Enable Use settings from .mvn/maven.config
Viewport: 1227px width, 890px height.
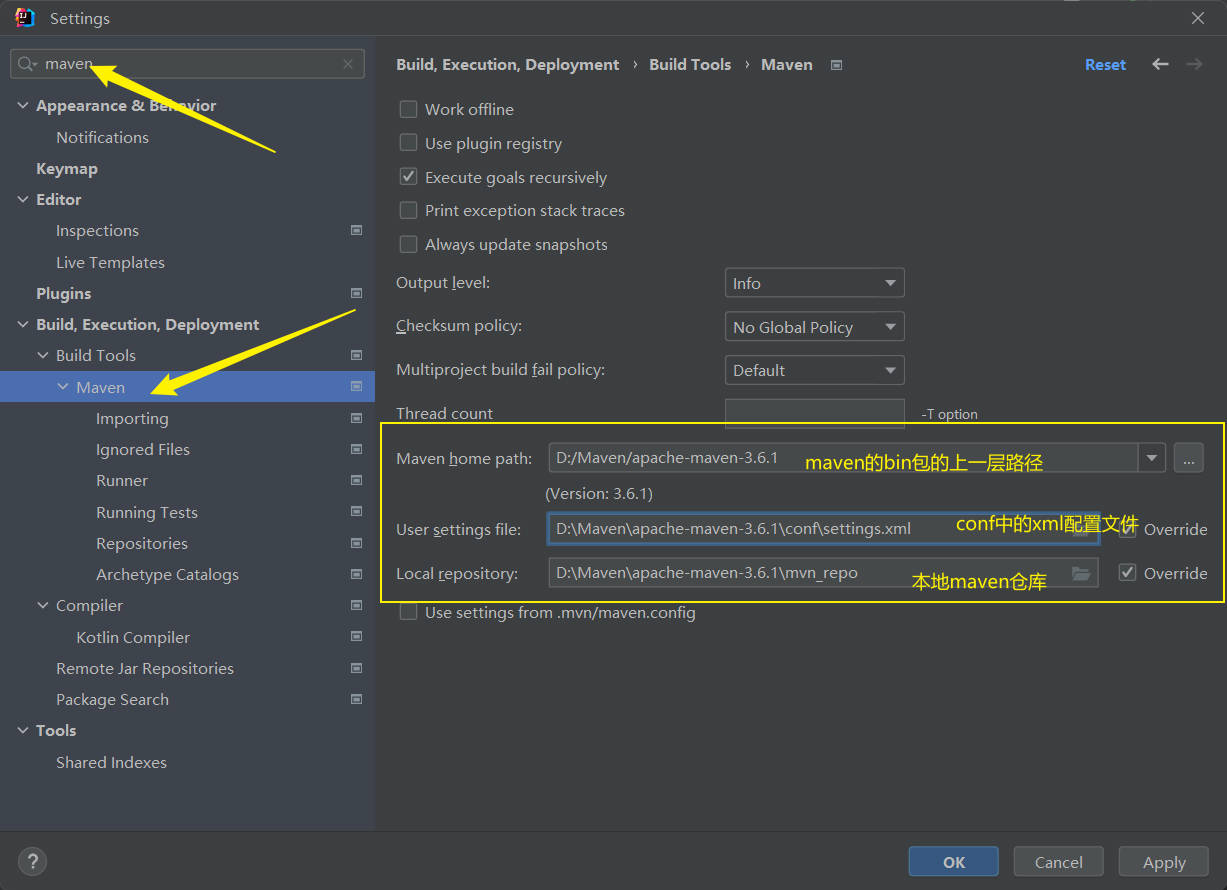(408, 612)
